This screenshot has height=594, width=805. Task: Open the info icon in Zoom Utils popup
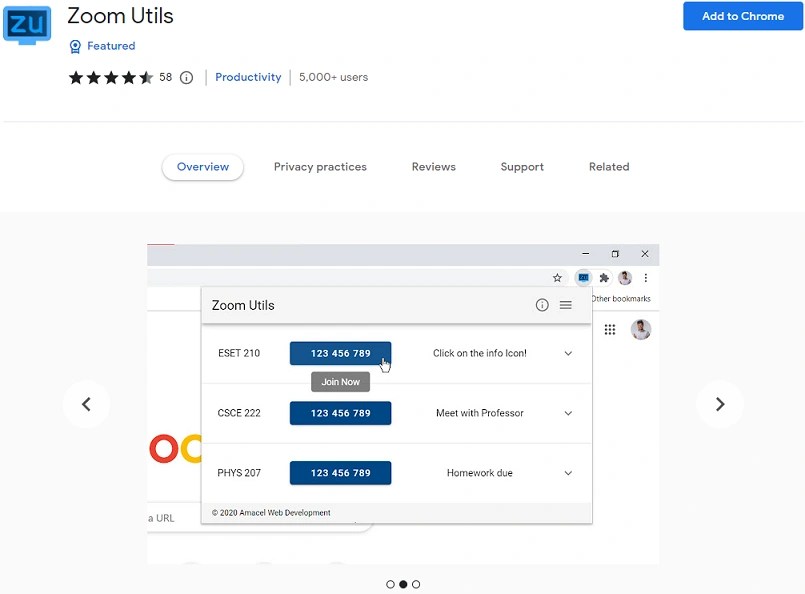pos(541,305)
